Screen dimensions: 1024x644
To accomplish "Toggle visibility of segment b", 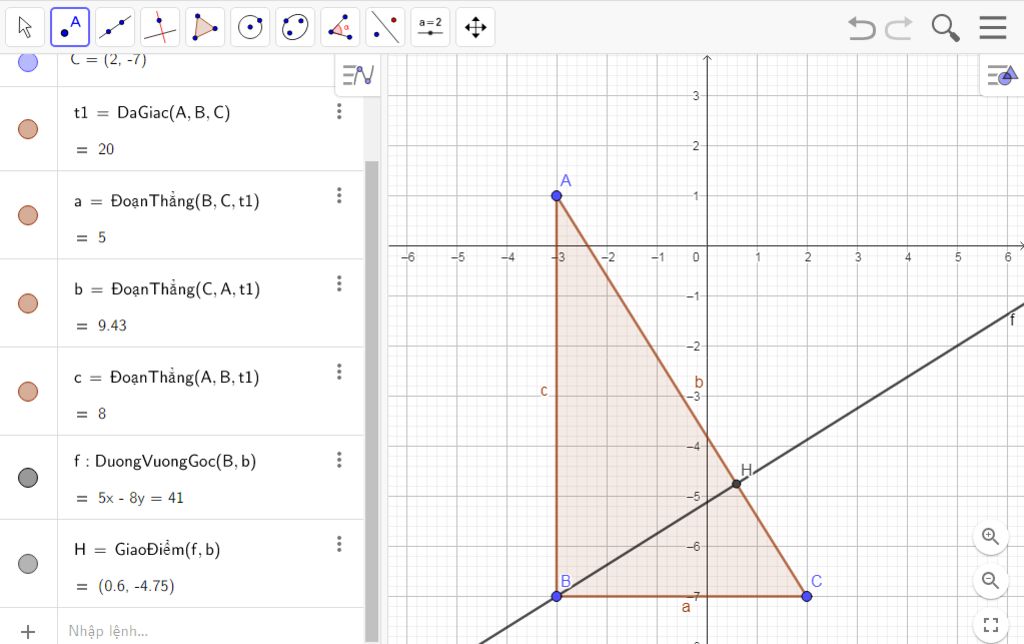I will [28, 304].
